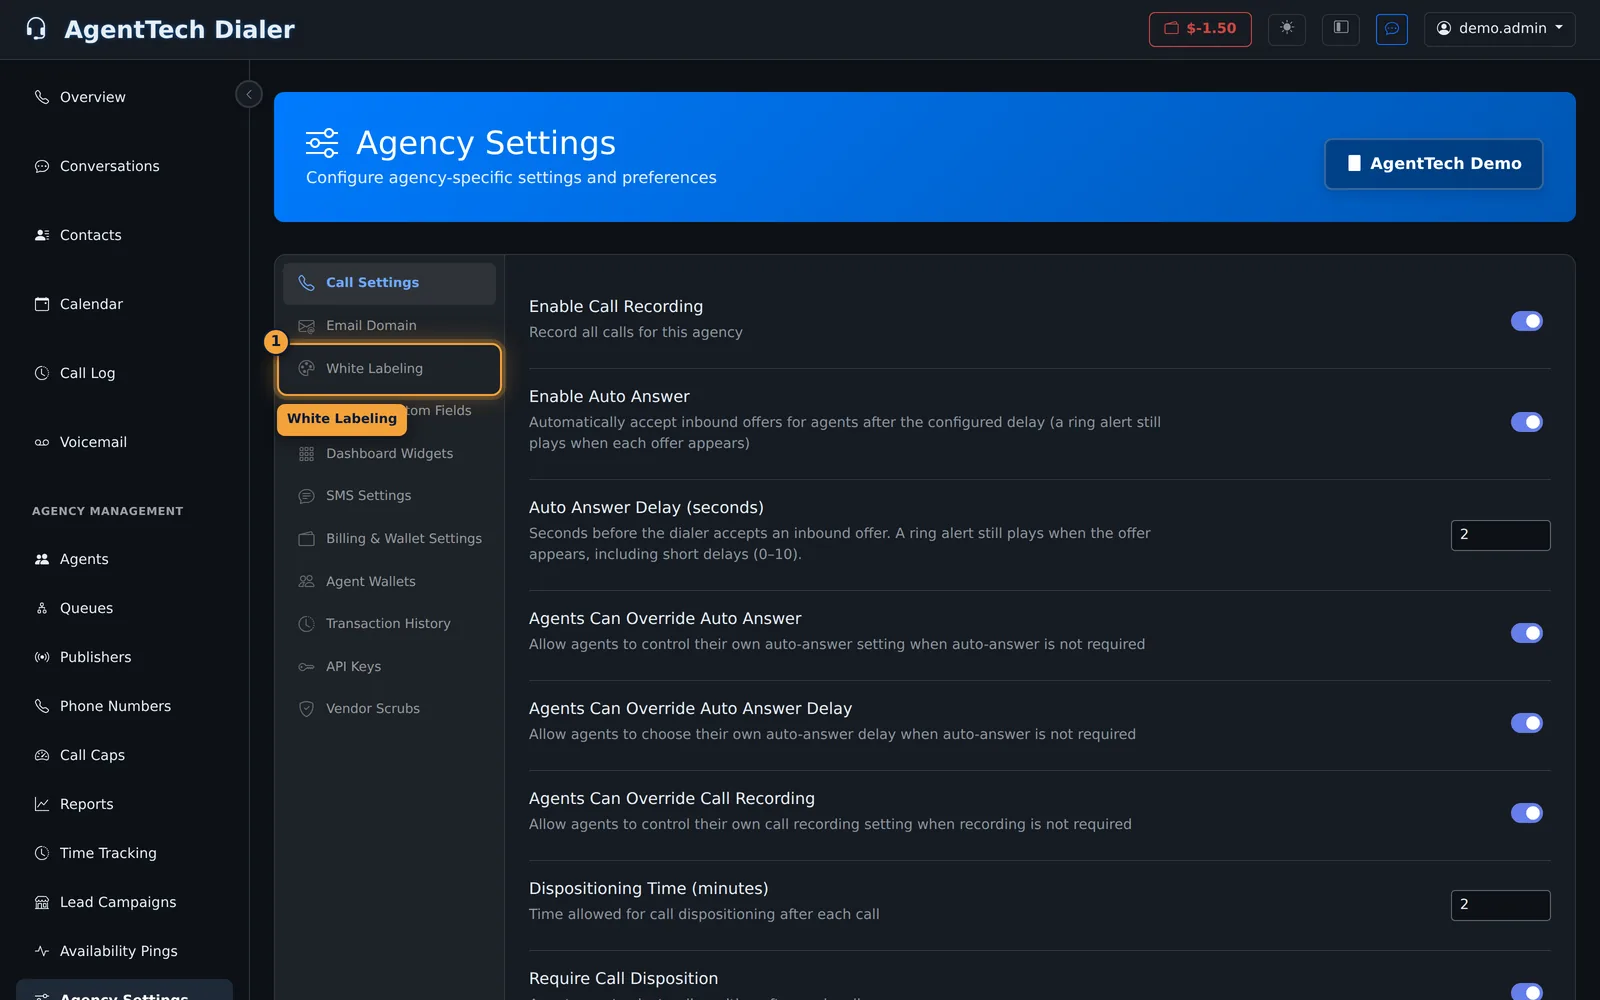
Task: Click the Voicemail icon in sidebar
Action: [x=42, y=442]
